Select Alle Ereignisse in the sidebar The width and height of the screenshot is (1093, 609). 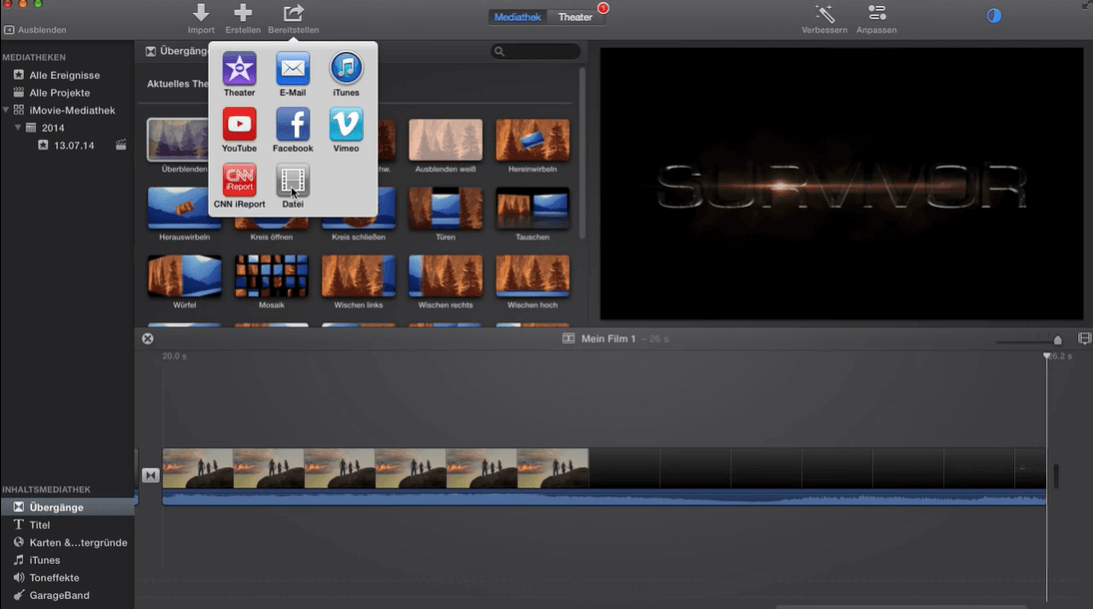pyautogui.click(x=64, y=75)
